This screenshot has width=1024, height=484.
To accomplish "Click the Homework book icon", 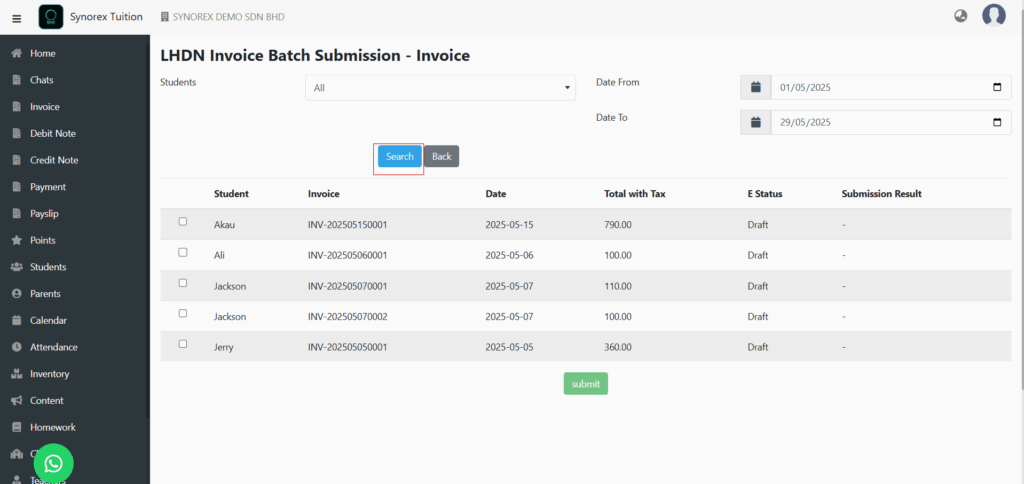I will [17, 428].
